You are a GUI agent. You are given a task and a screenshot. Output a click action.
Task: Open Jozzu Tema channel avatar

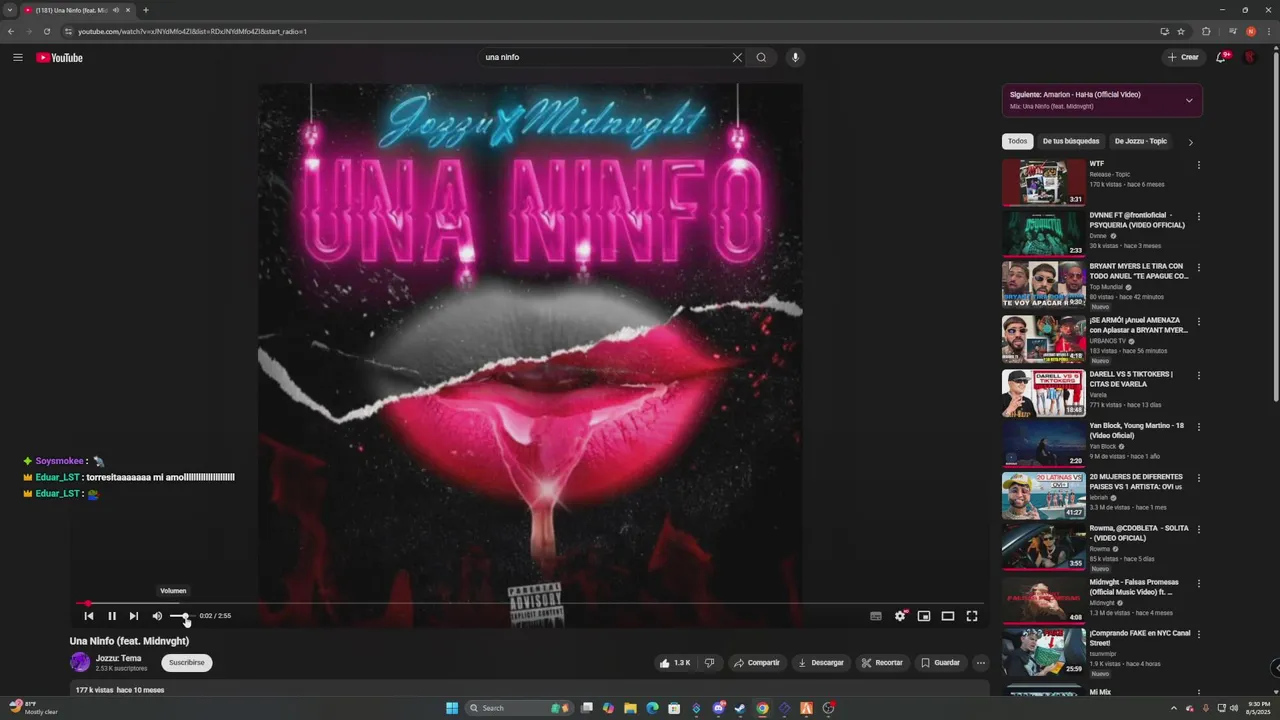(80, 662)
